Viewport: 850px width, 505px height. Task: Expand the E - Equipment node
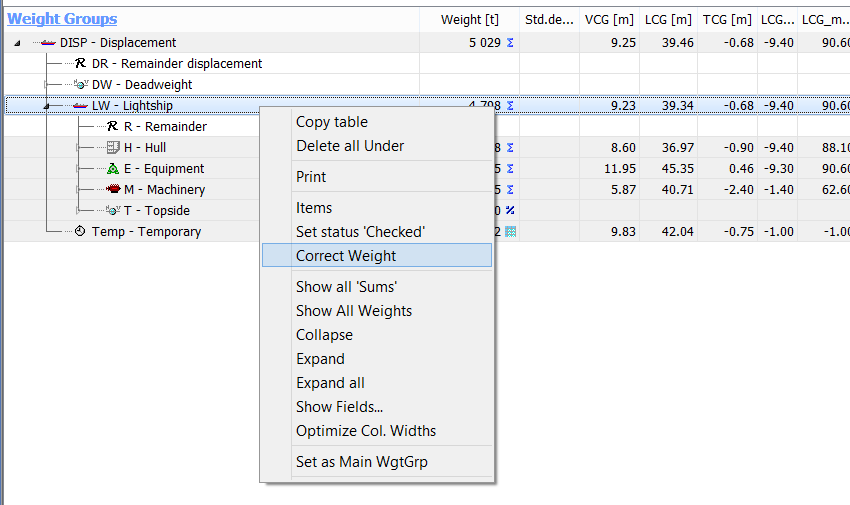click(78, 169)
